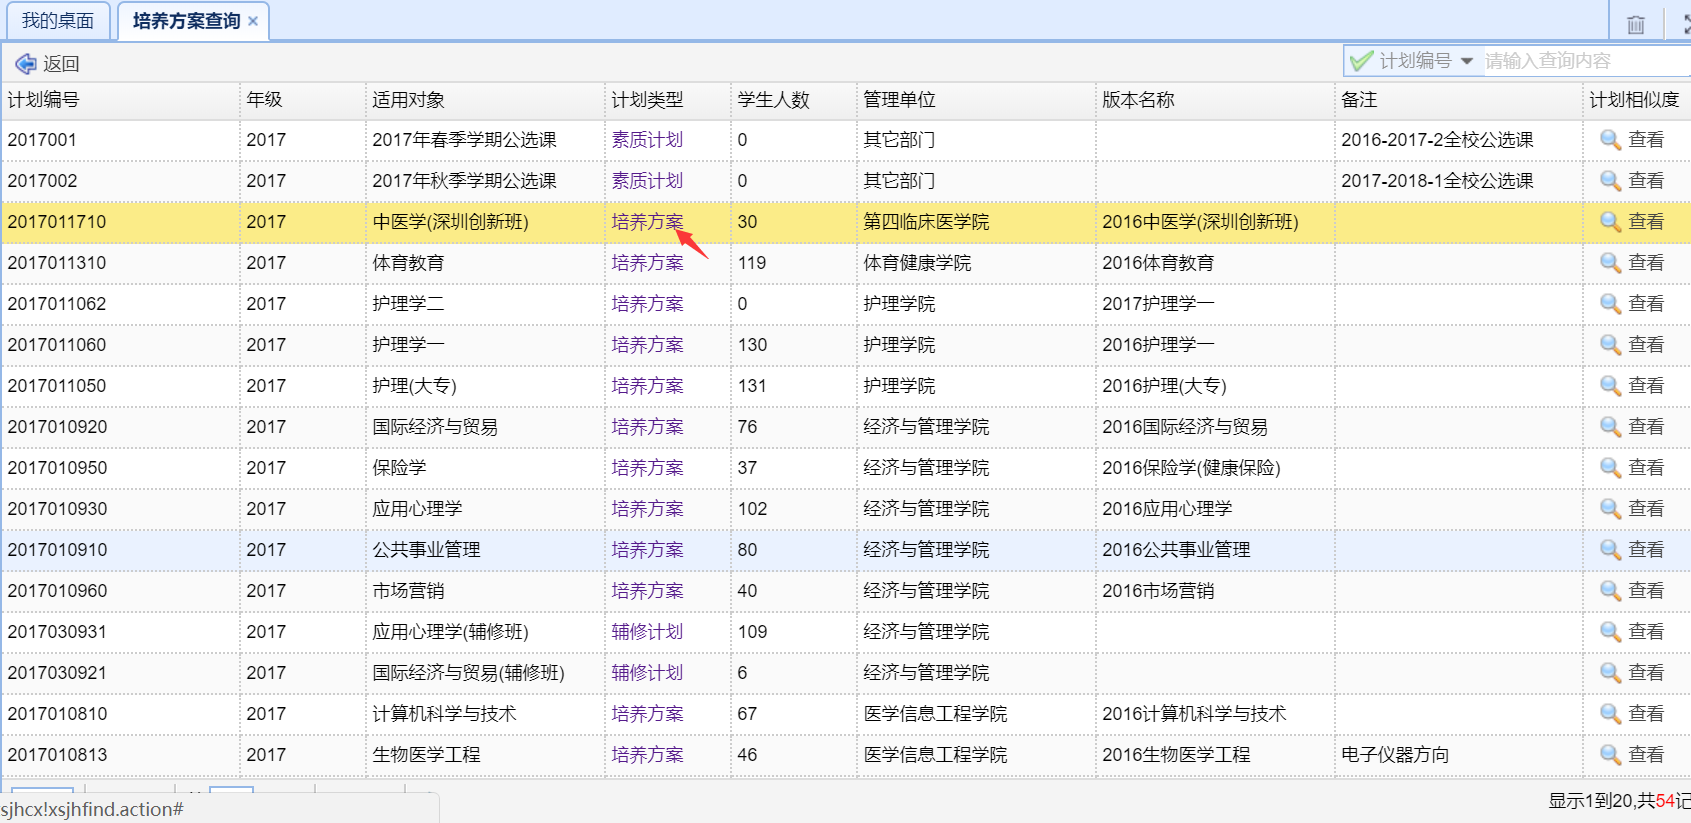Image resolution: width=1691 pixels, height=823 pixels.
Task: Open the 计划编号 search field dropdown
Action: tap(1467, 61)
